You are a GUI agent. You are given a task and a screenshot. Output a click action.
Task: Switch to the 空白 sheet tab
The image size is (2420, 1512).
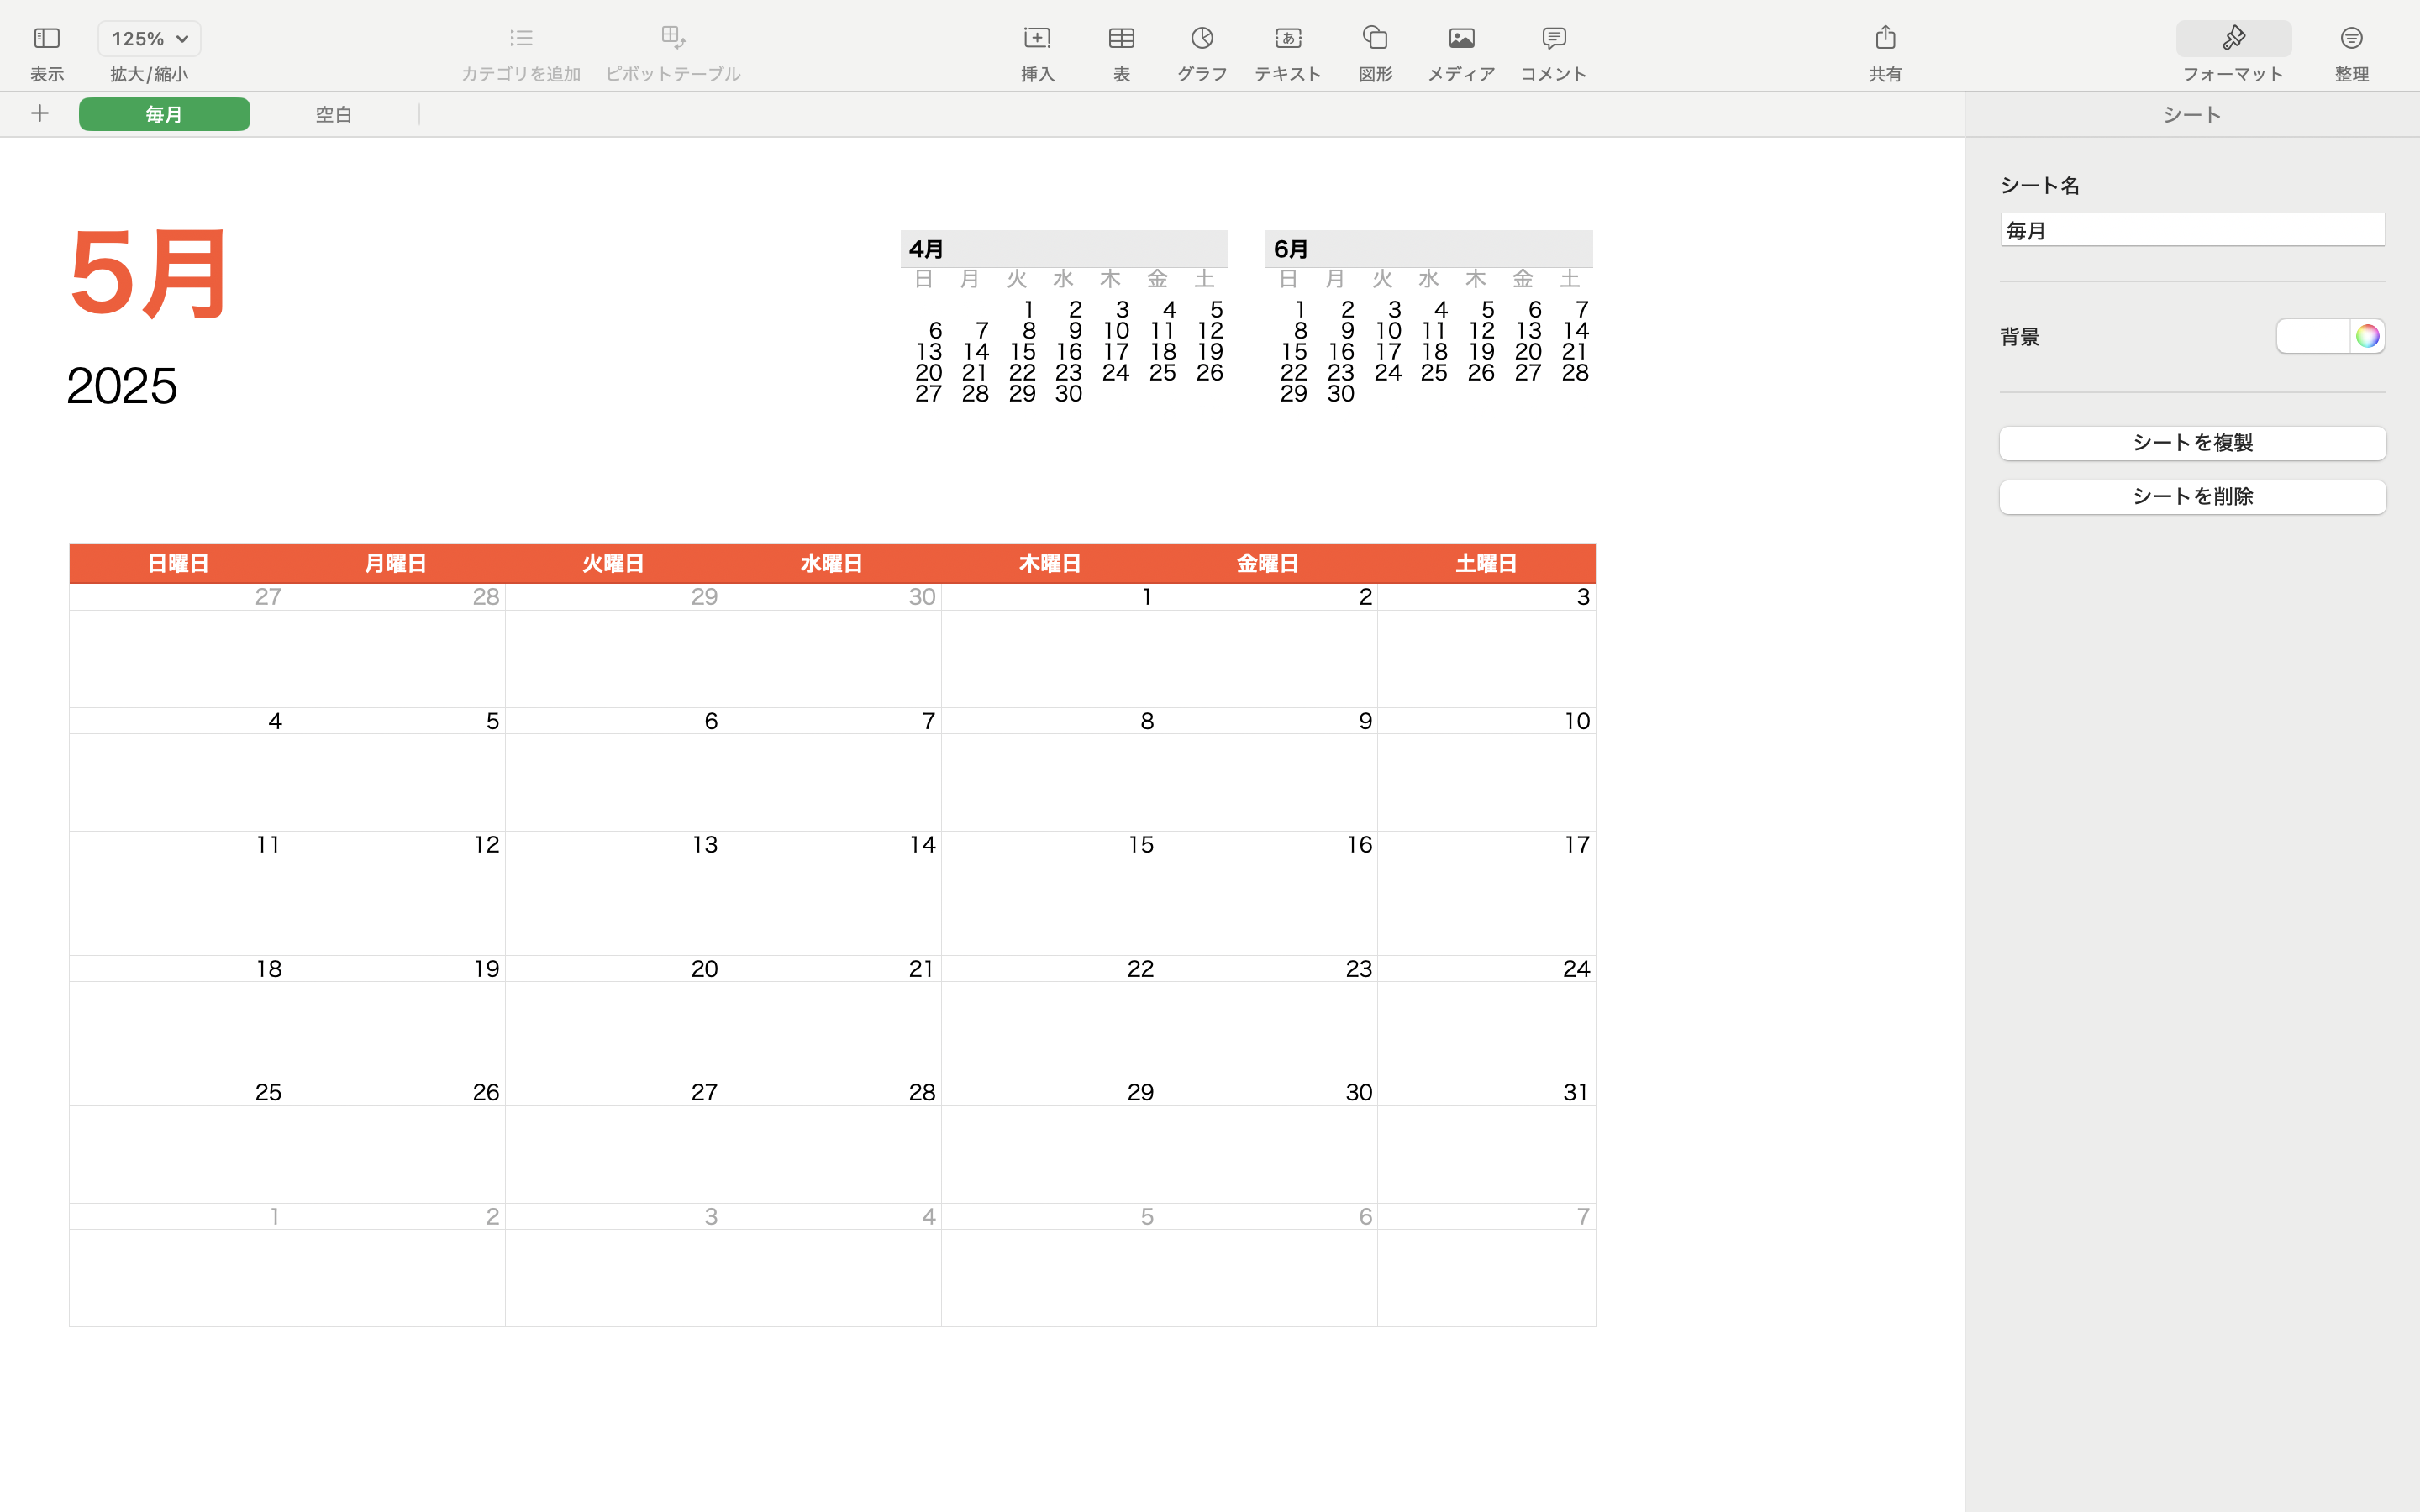click(334, 115)
